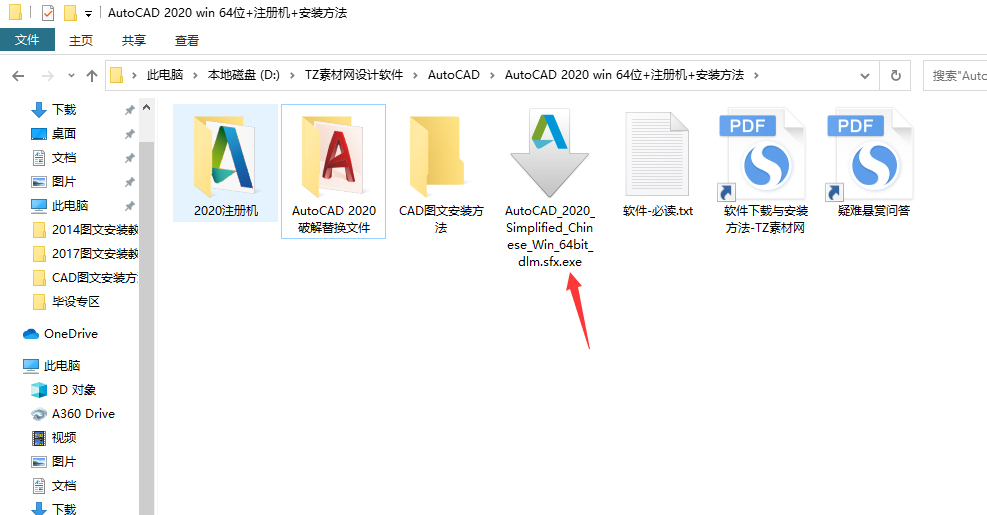987x515 pixels.
Task: Expand chevron after 此电脑 in breadcrumb
Action: pos(195,76)
